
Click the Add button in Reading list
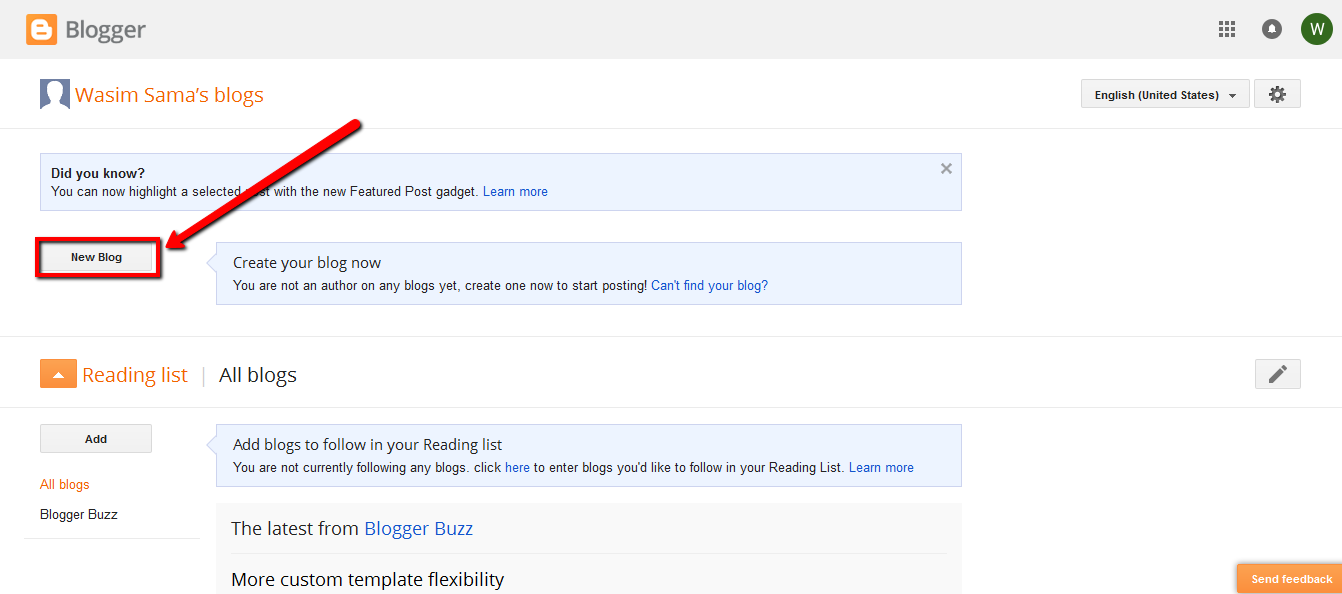point(96,439)
